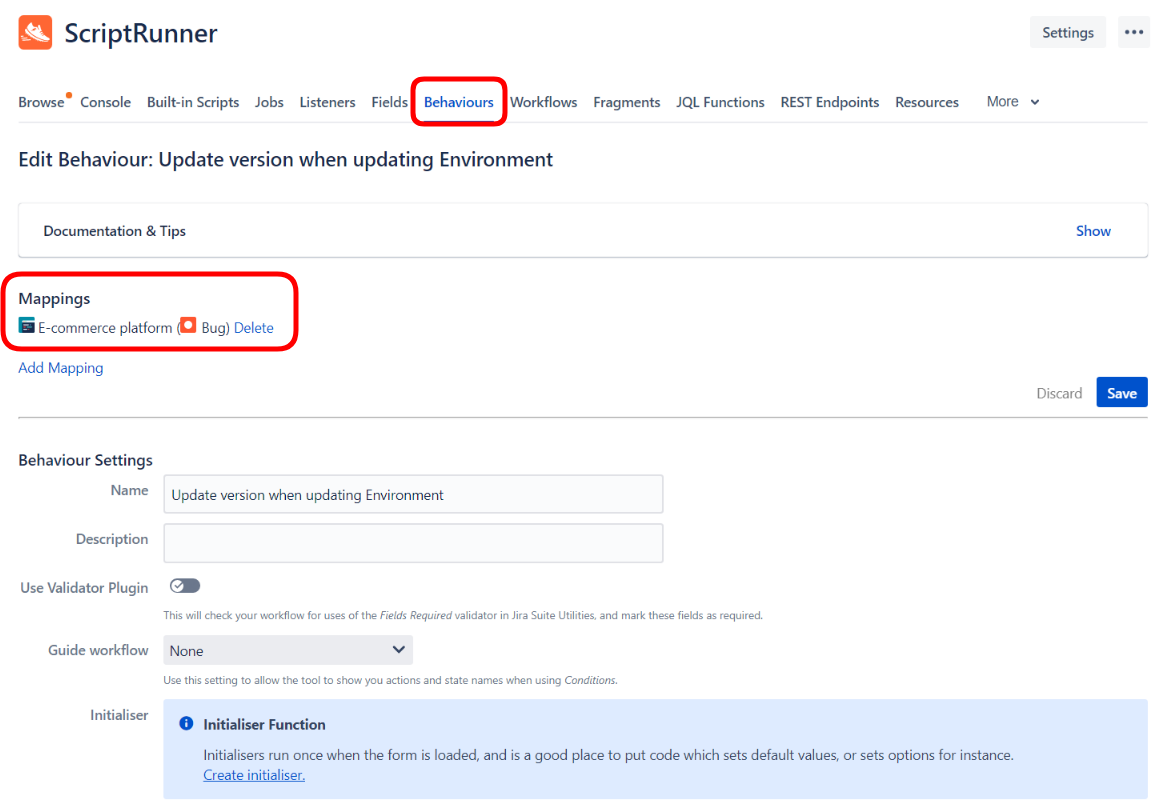1161x809 pixels.
Task: Delete the E-commerce platform mapping
Action: 253,328
